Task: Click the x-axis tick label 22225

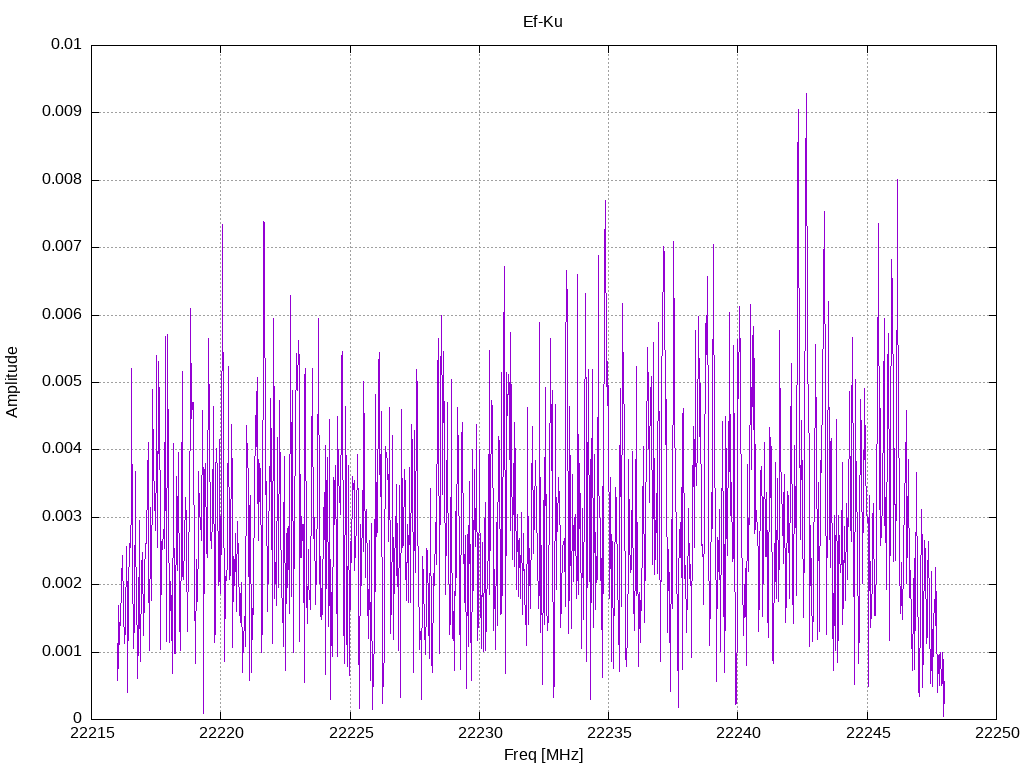Action: pos(350,733)
